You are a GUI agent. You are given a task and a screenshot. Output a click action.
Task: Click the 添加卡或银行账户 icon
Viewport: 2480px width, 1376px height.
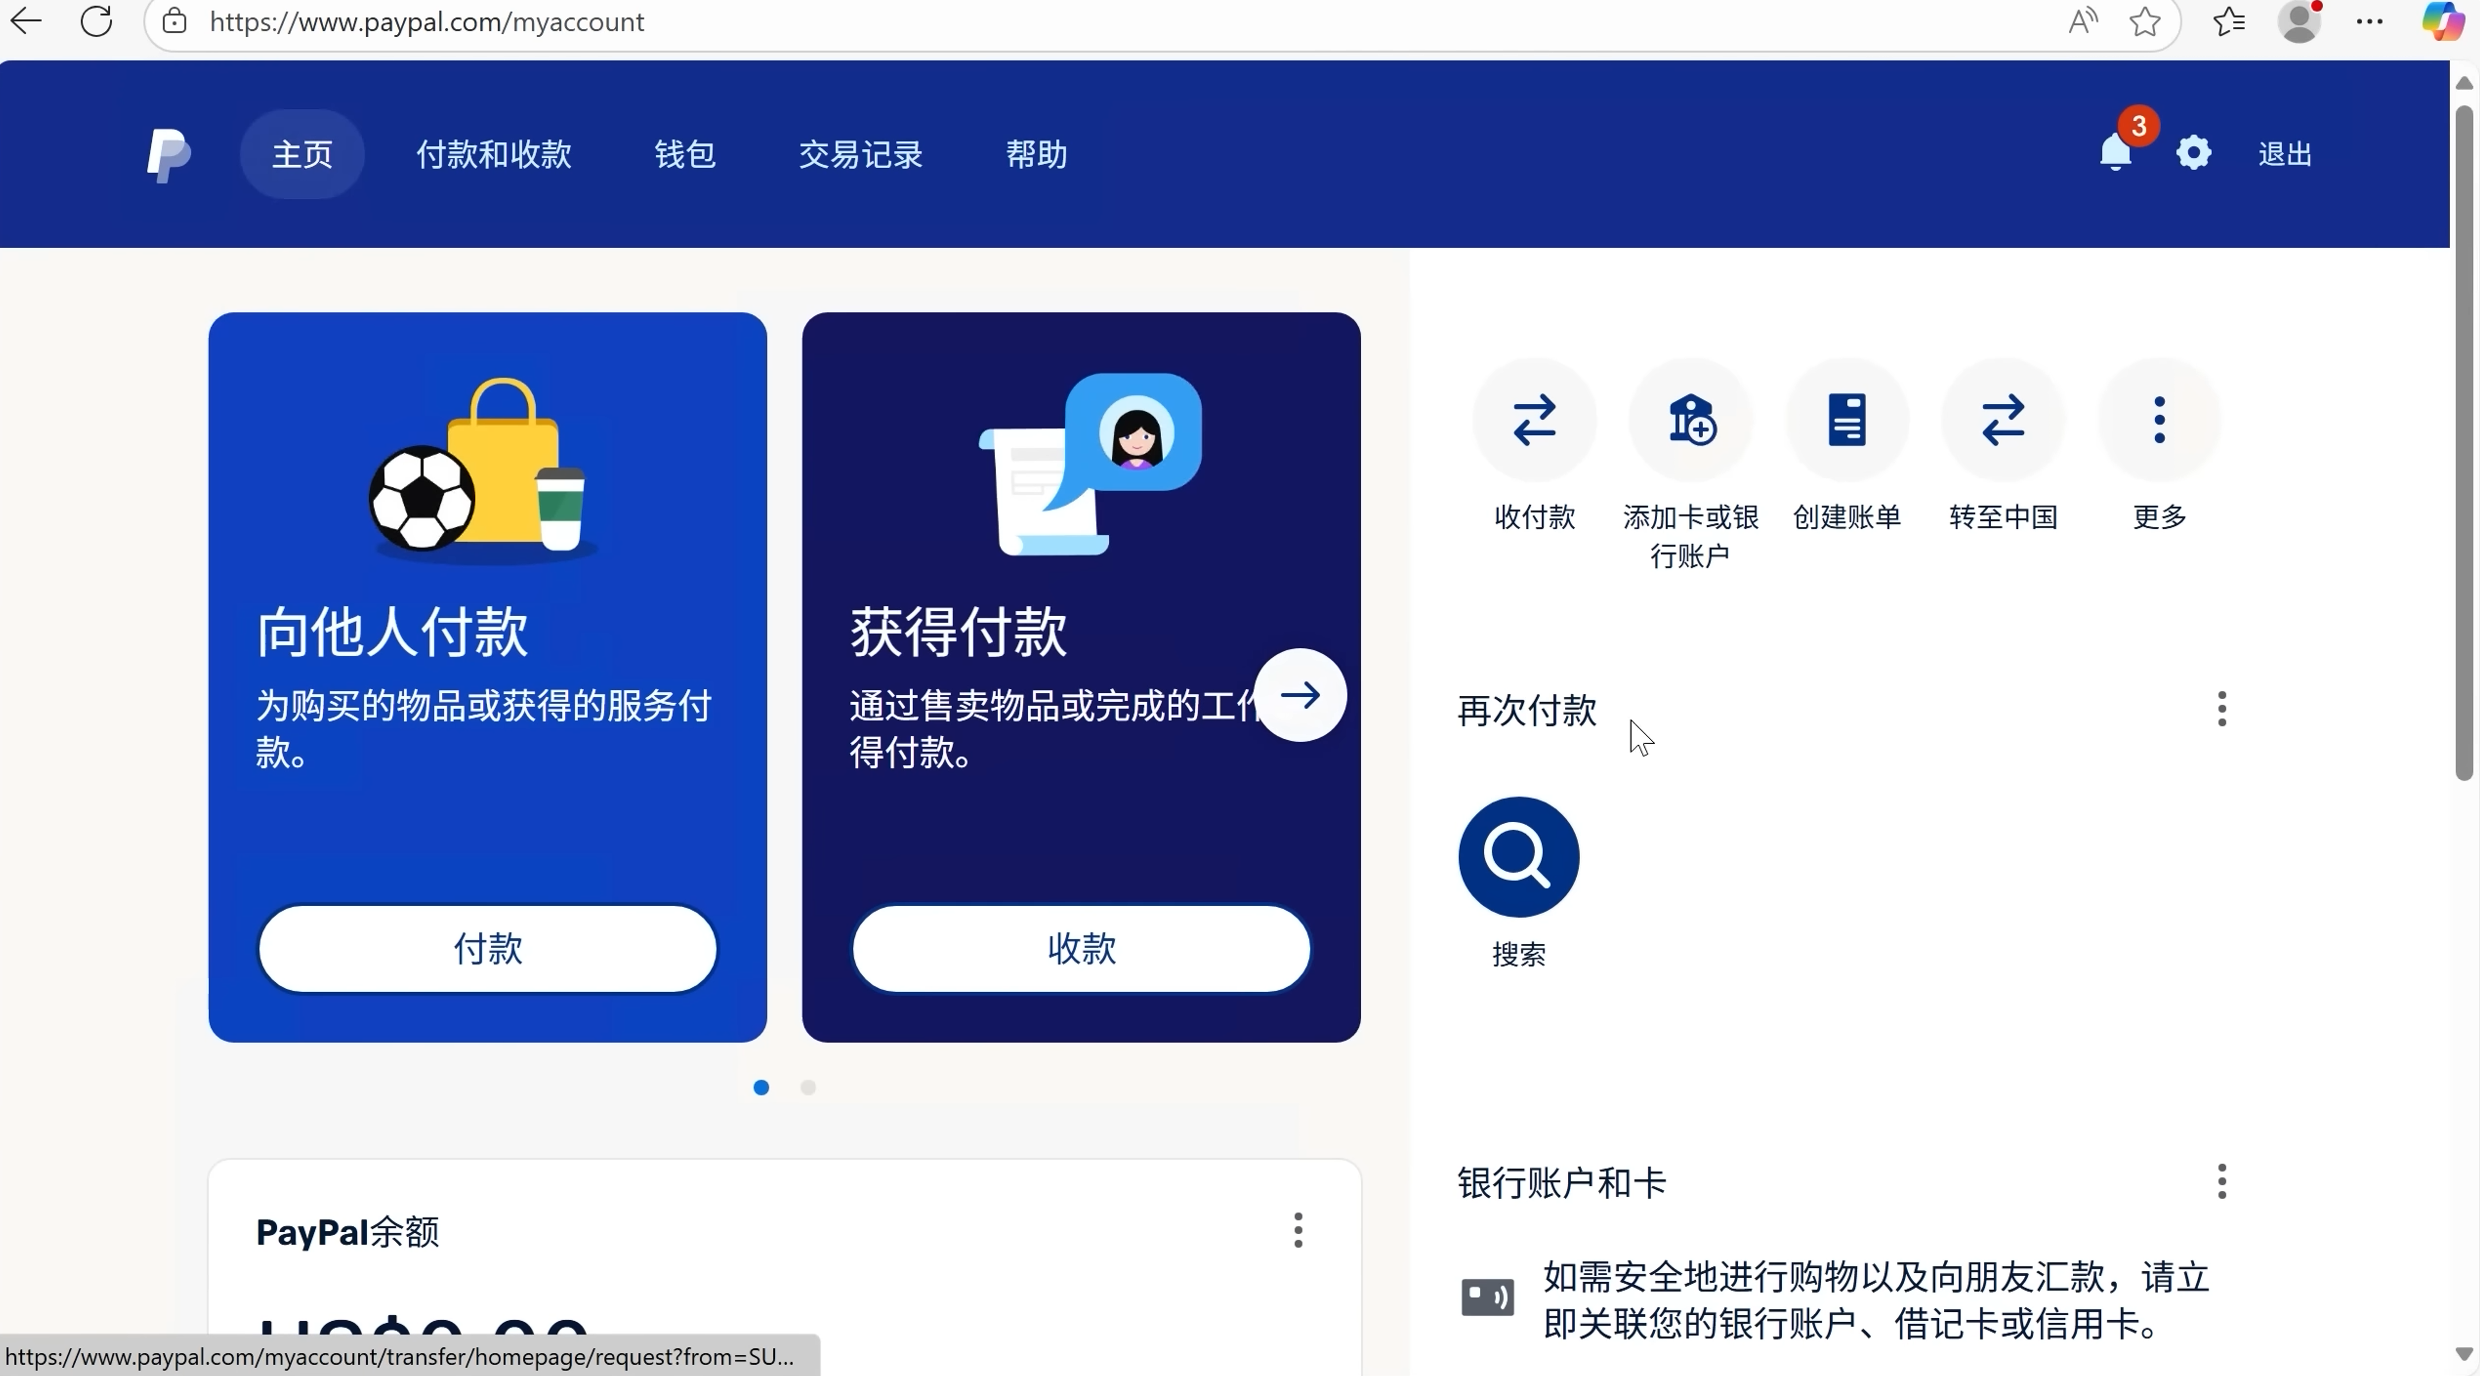[x=1690, y=420]
